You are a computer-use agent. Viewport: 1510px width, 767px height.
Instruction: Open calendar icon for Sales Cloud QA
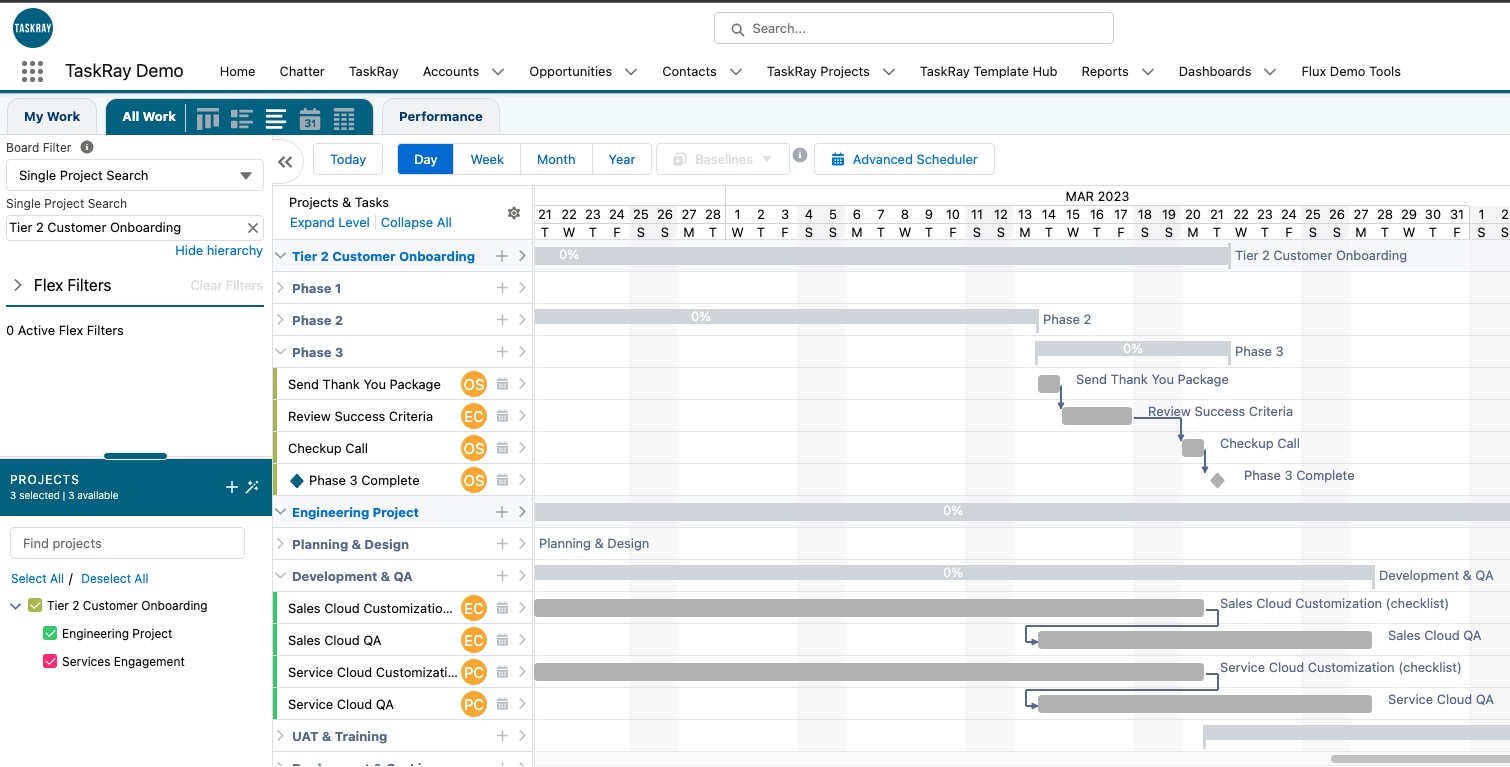(x=503, y=640)
